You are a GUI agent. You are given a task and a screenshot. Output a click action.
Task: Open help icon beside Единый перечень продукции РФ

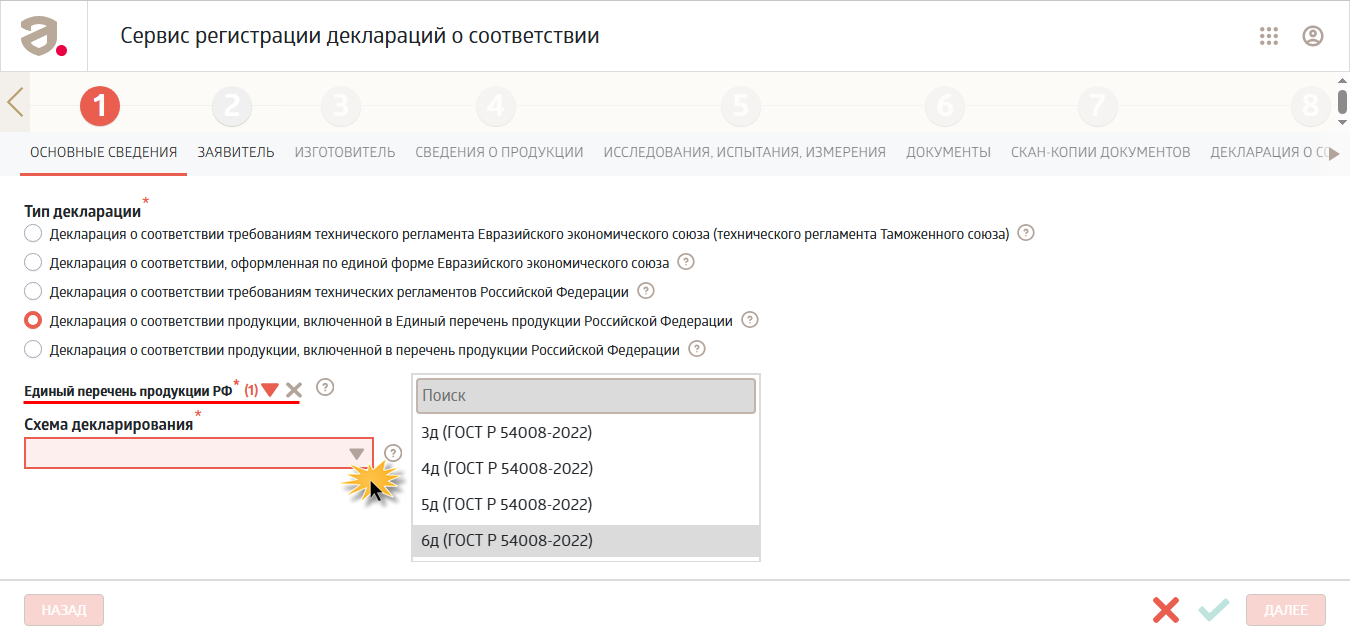324,387
